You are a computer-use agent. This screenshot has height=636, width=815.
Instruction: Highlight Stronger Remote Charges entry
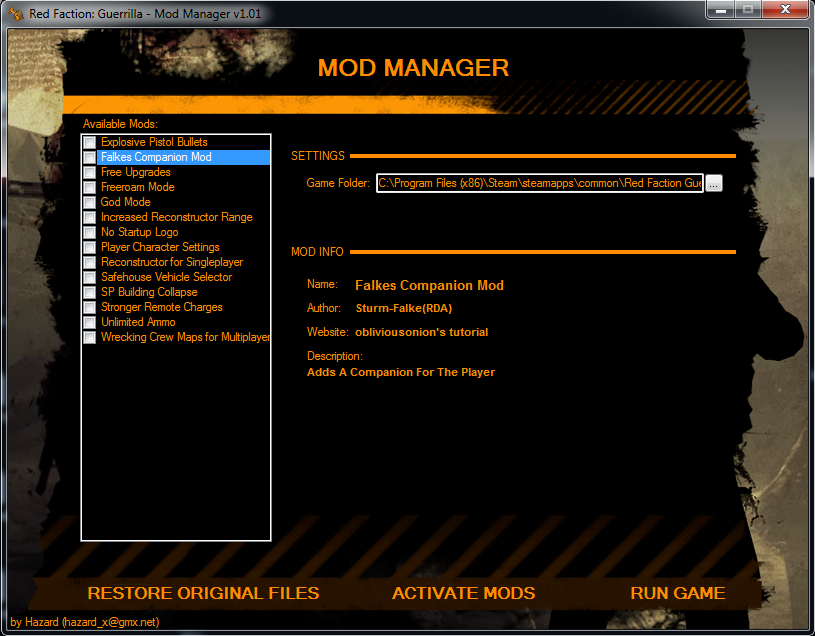(162, 308)
